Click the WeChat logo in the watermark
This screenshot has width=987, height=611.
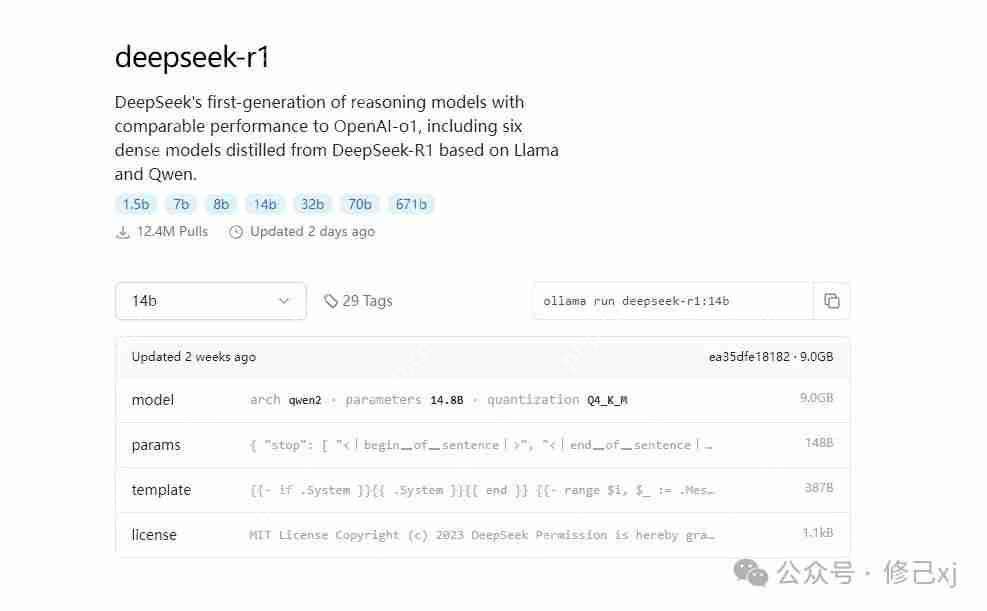750,572
